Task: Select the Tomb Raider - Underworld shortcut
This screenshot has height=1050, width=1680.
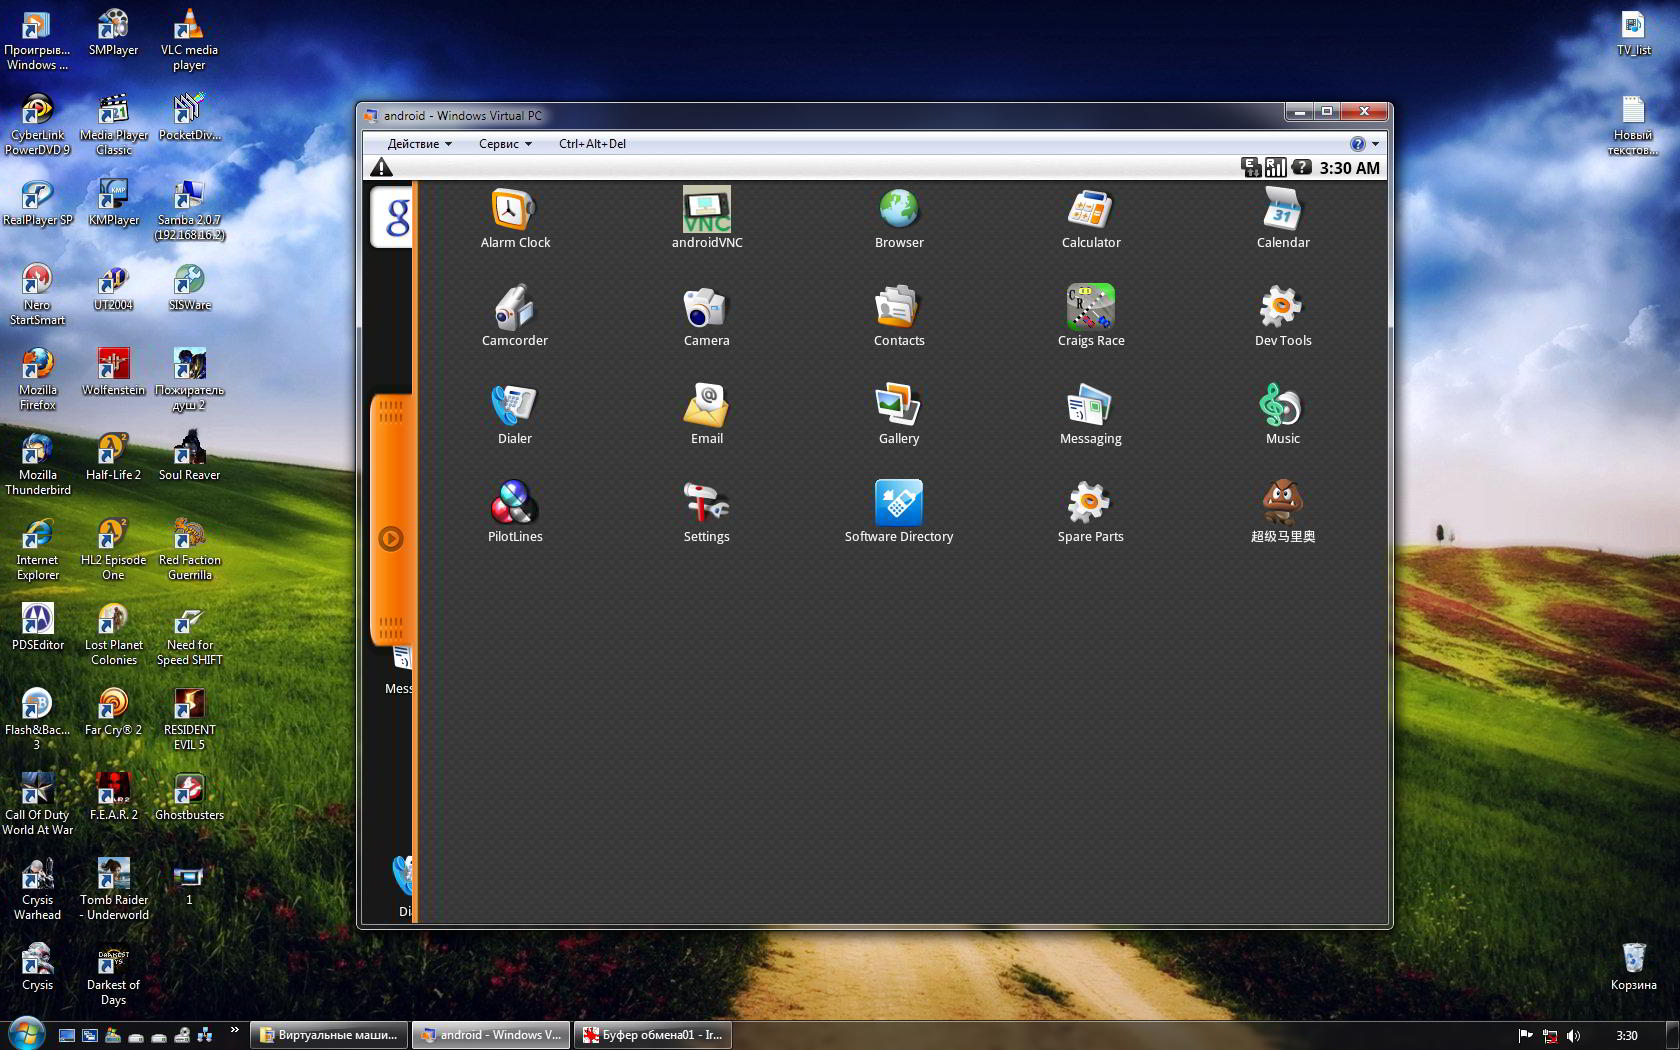Action: pyautogui.click(x=113, y=890)
